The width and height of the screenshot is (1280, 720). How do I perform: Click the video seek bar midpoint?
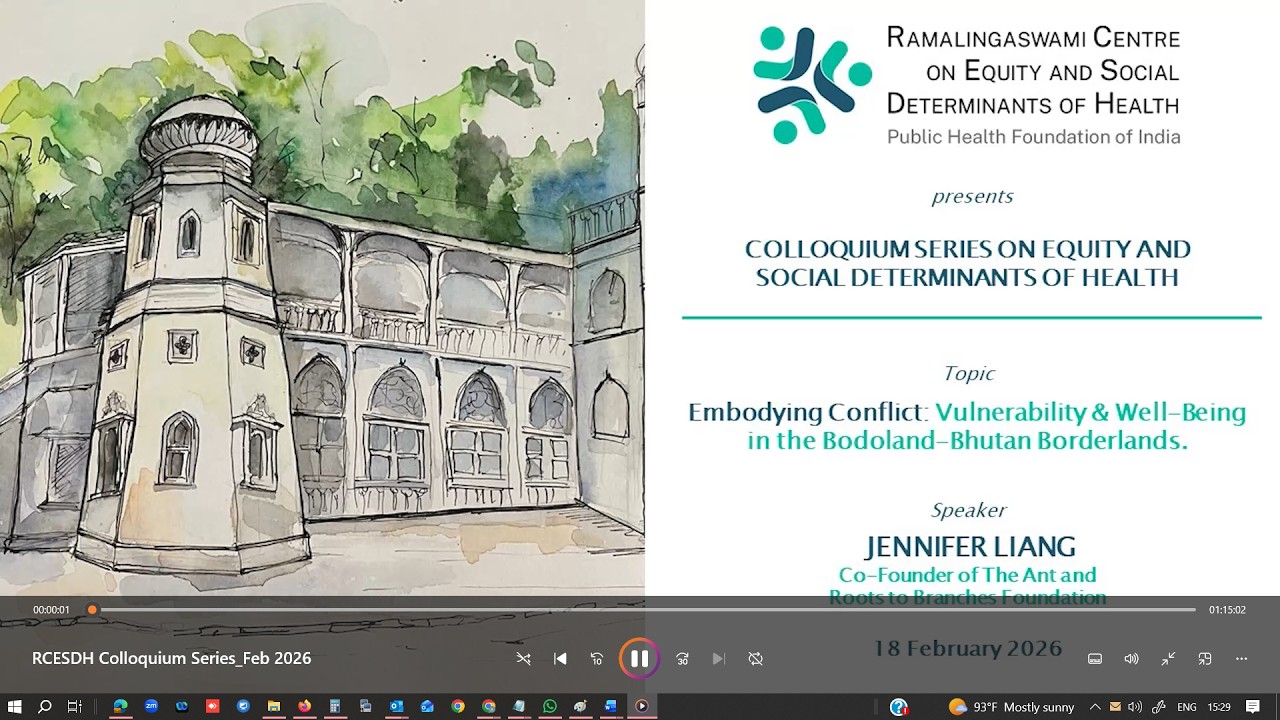pos(644,610)
